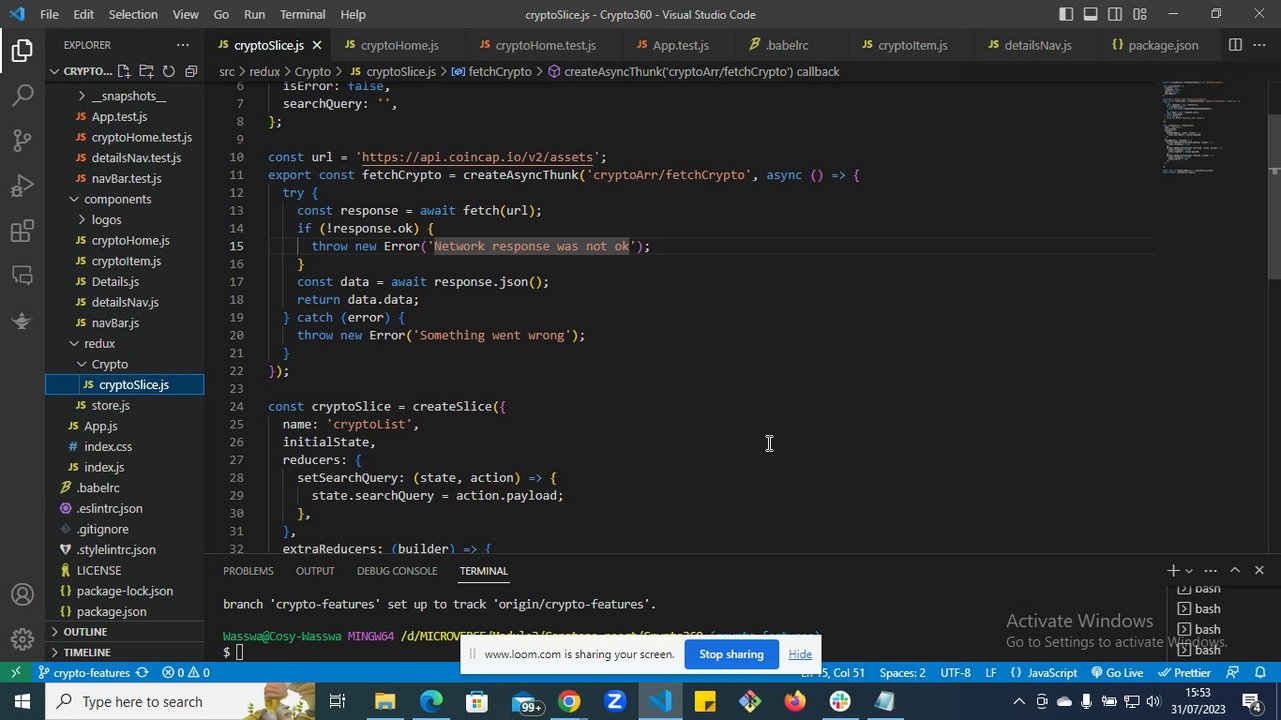Open the Manage gear settings icon
Screen dimensions: 1281x720
(x=22, y=639)
